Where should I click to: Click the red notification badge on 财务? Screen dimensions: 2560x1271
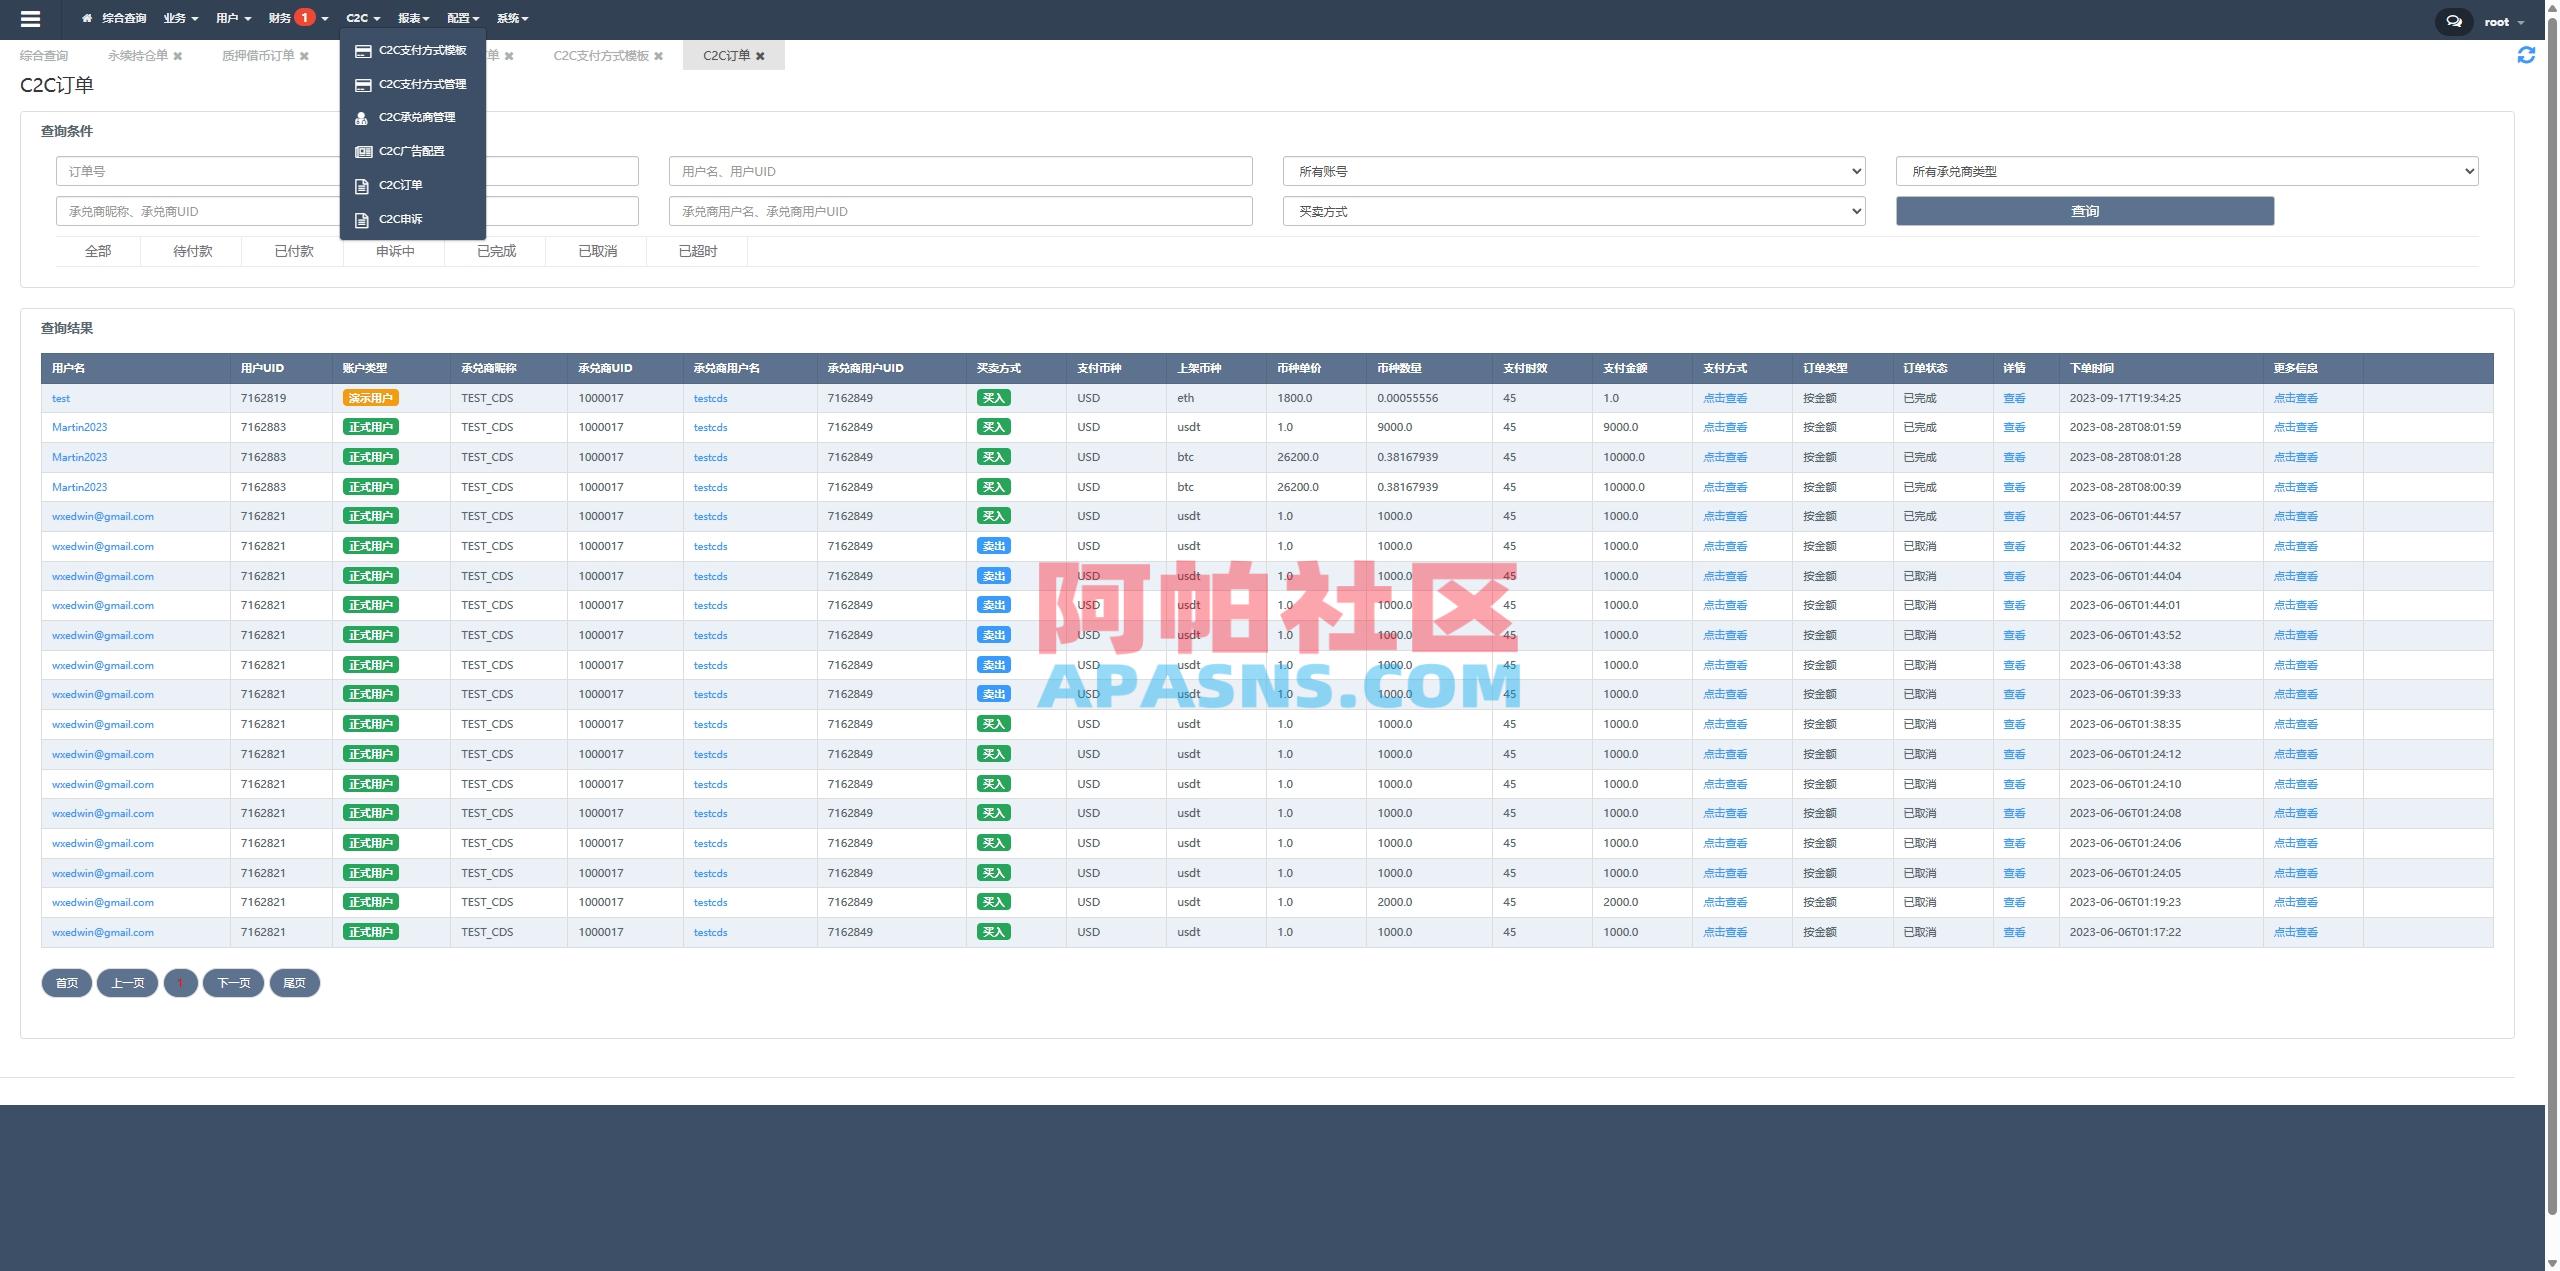[305, 15]
